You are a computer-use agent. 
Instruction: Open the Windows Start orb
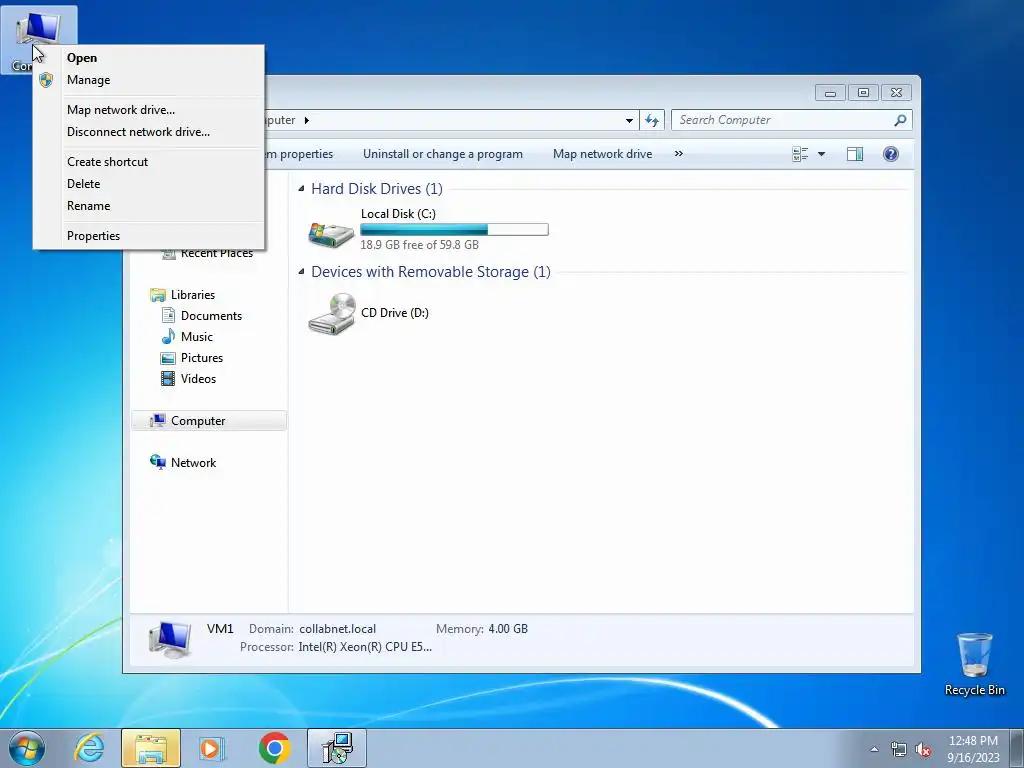pyautogui.click(x=27, y=748)
